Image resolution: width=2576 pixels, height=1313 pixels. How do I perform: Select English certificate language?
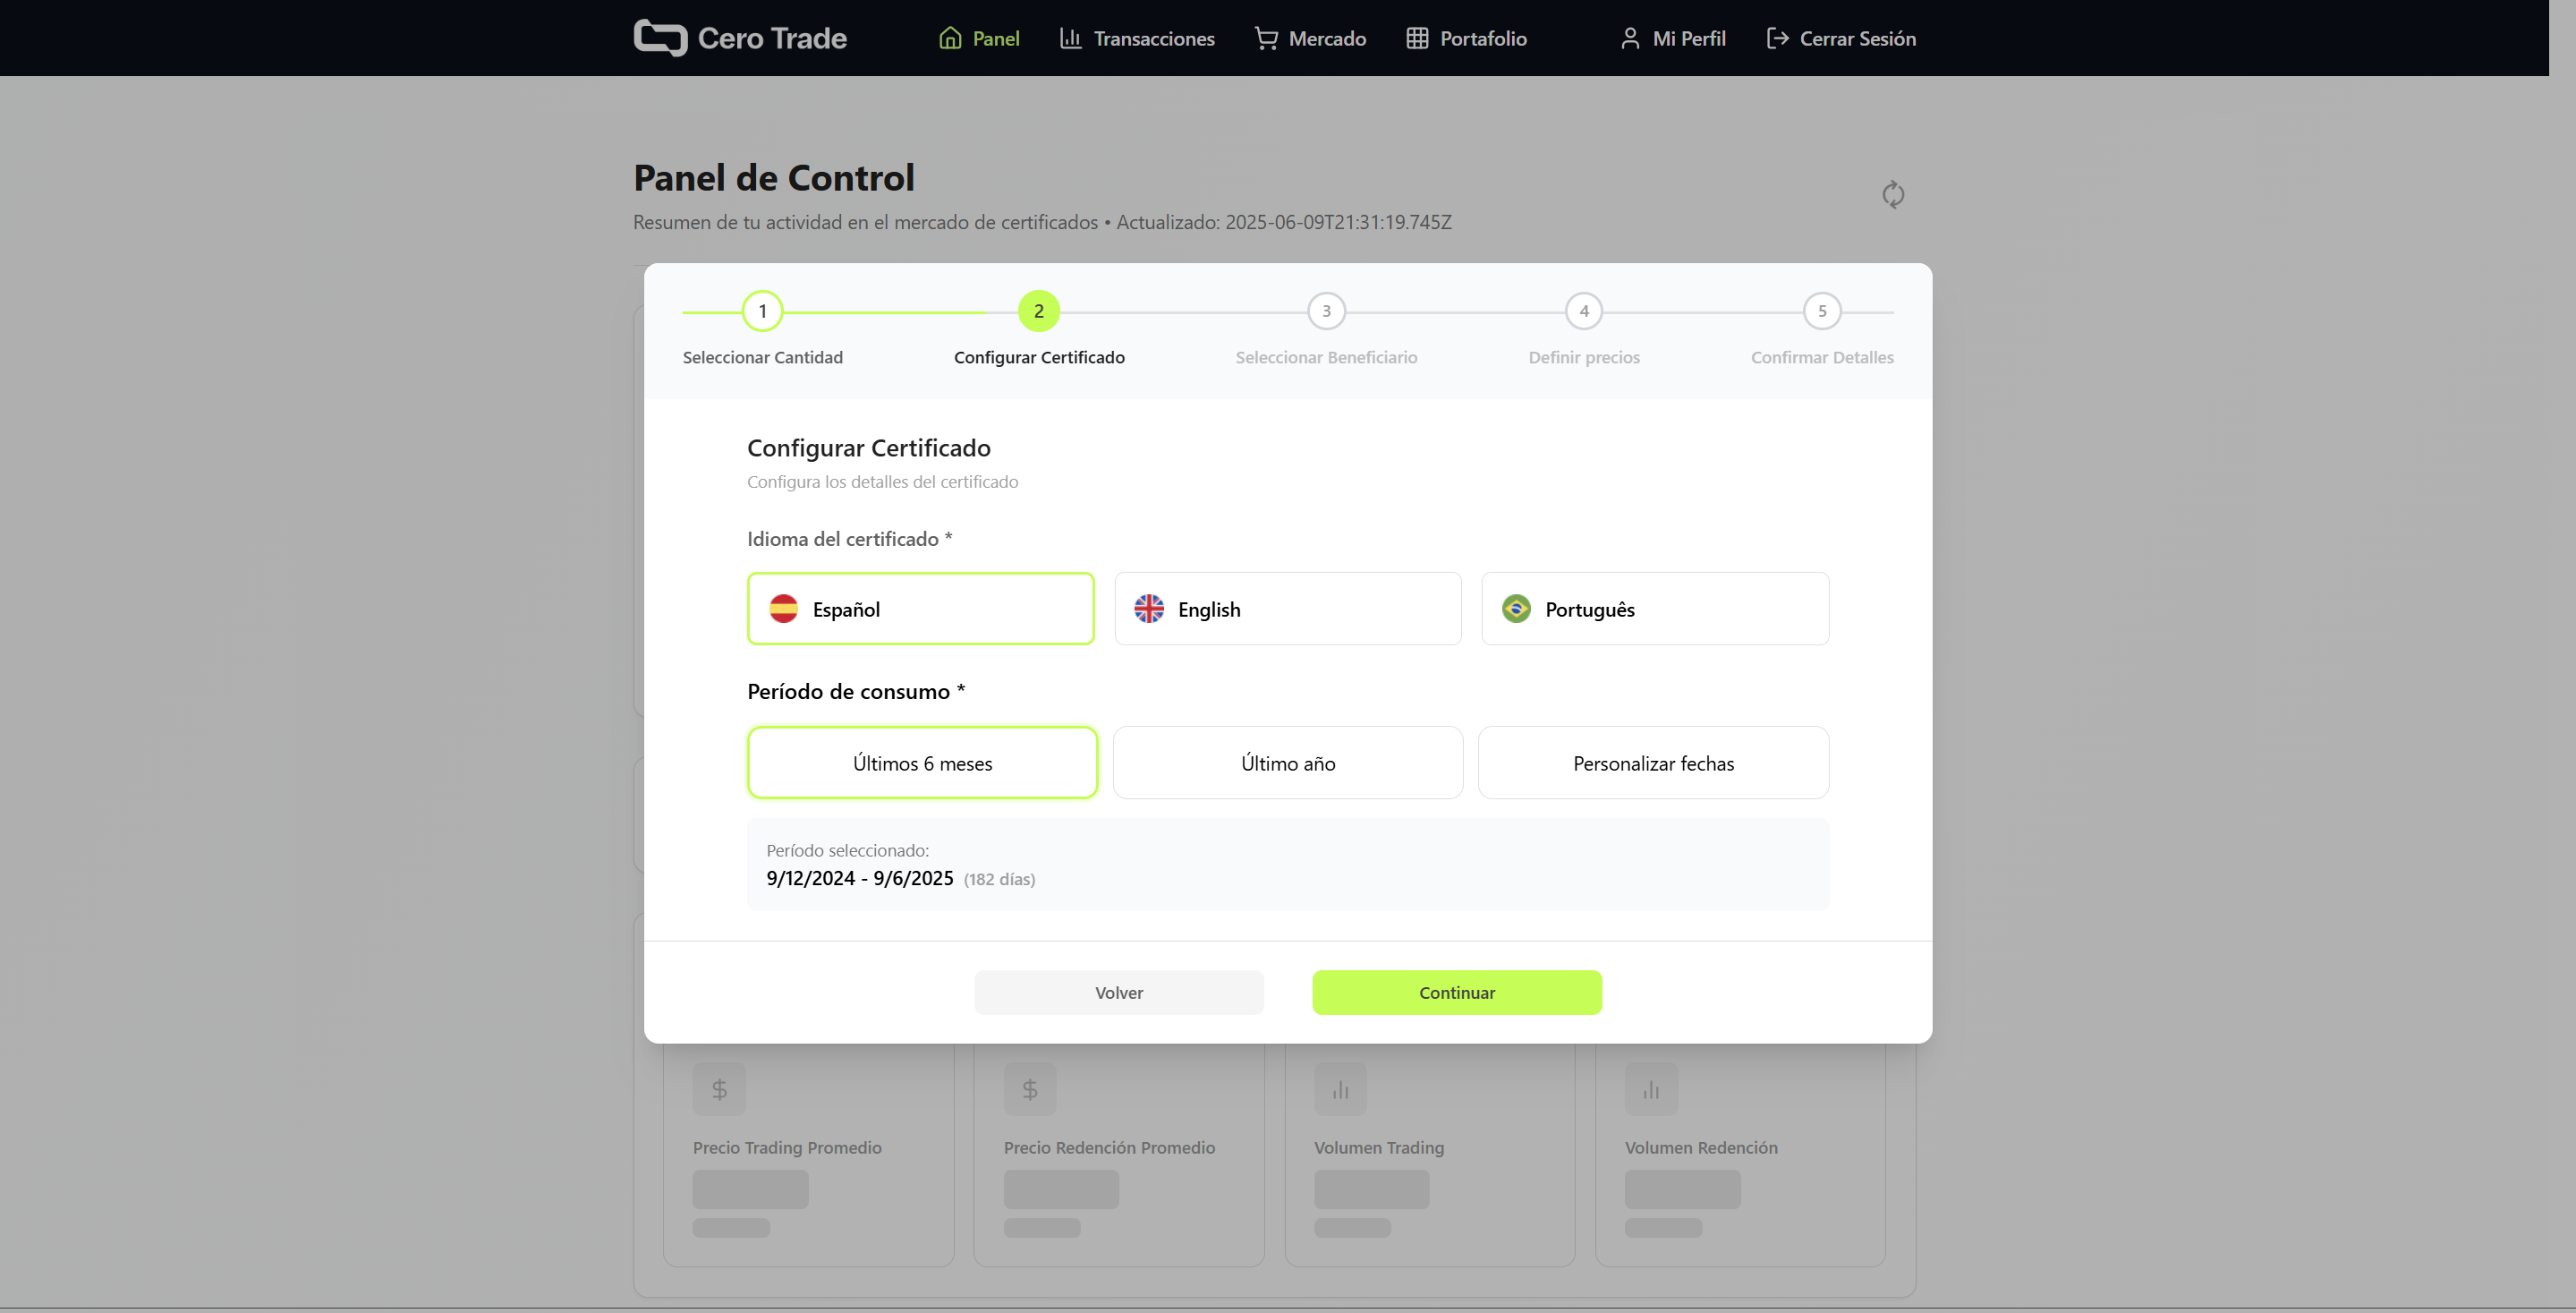click(x=1287, y=609)
